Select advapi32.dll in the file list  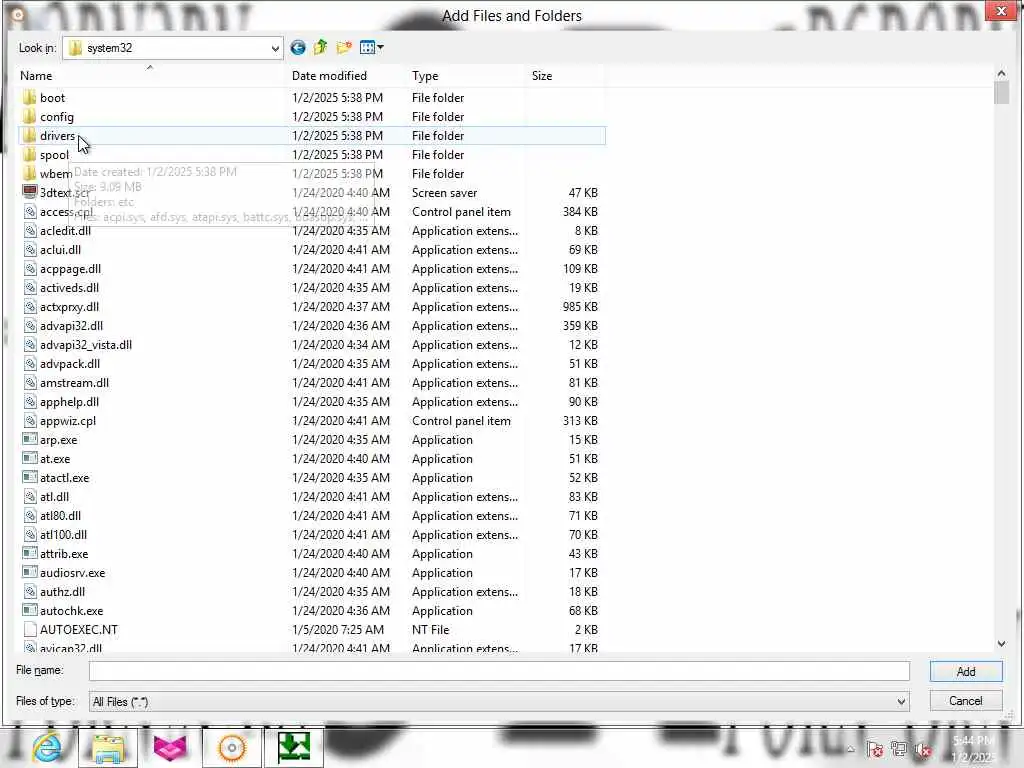tap(71, 325)
